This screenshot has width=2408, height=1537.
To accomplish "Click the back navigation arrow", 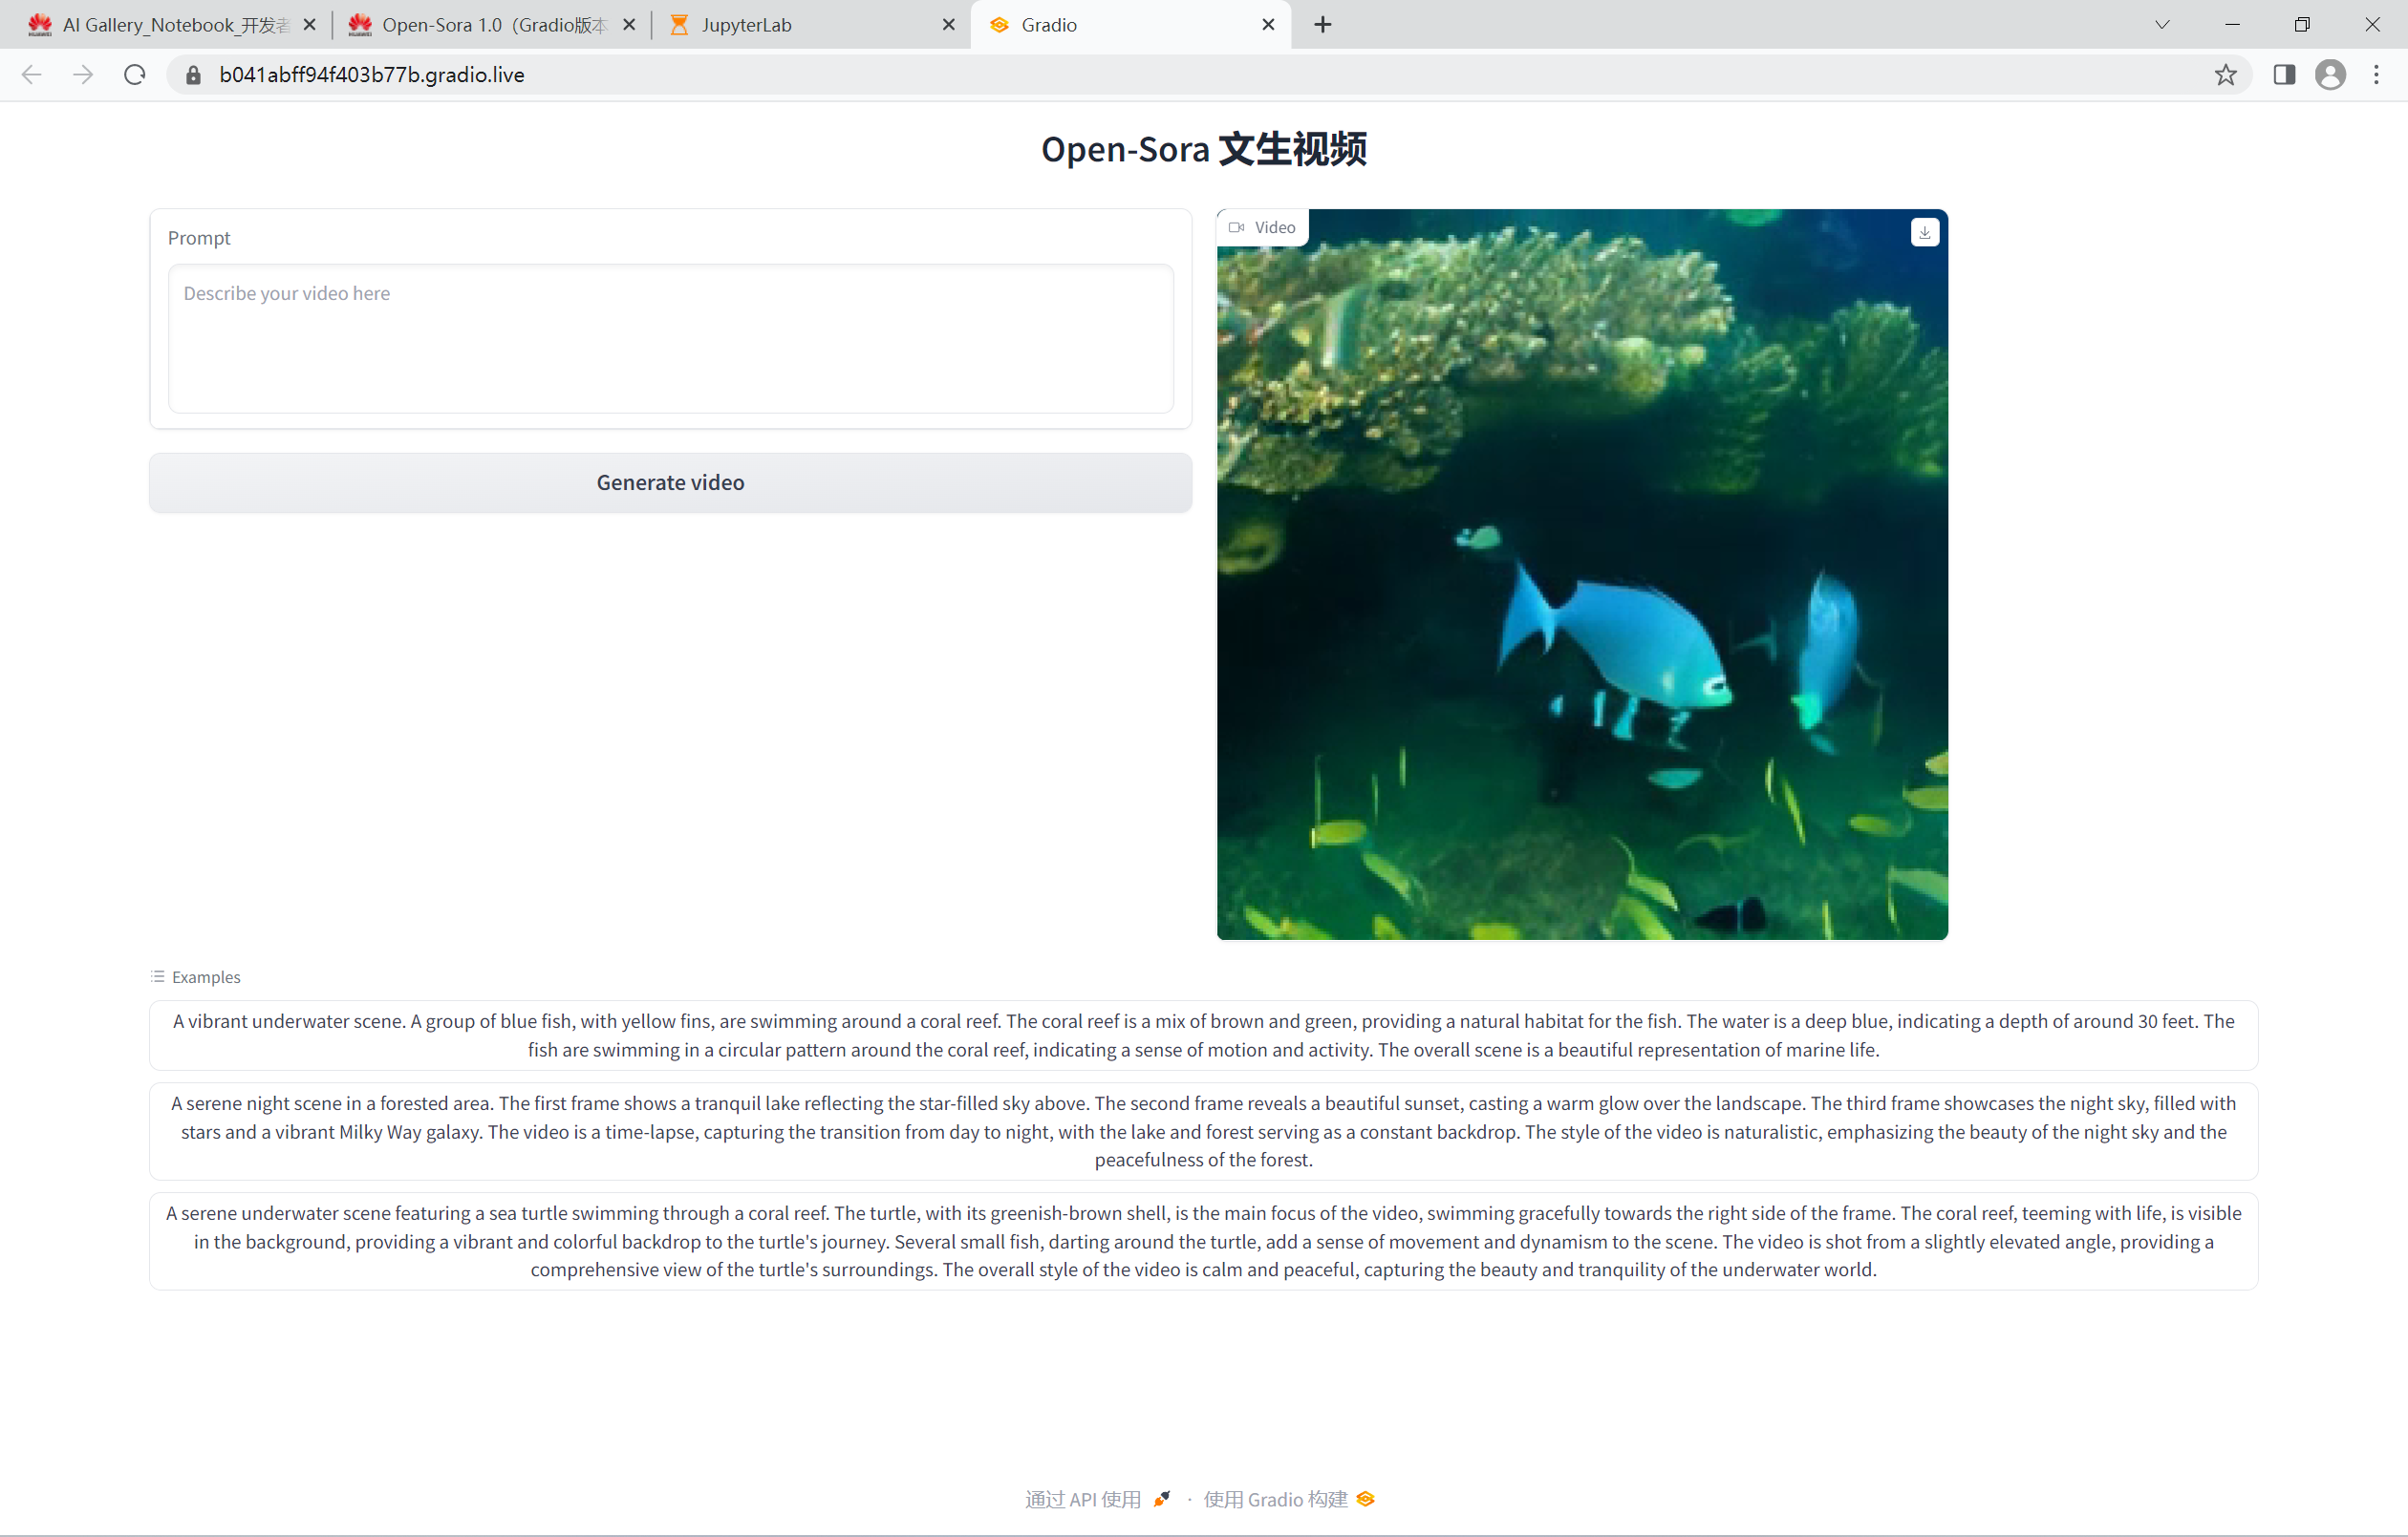I will click(x=31, y=74).
